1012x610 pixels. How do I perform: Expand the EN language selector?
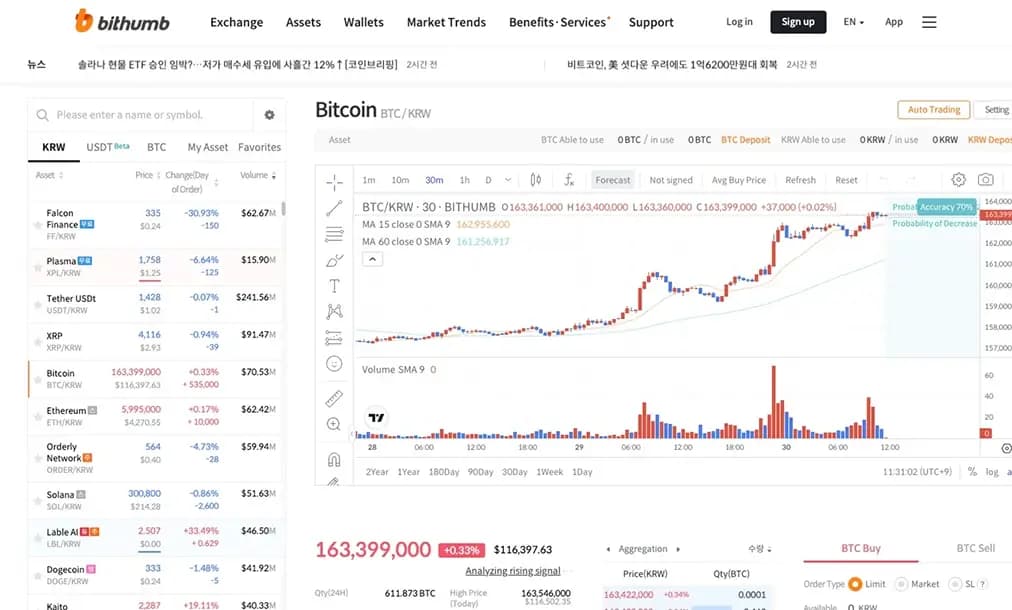coord(852,21)
